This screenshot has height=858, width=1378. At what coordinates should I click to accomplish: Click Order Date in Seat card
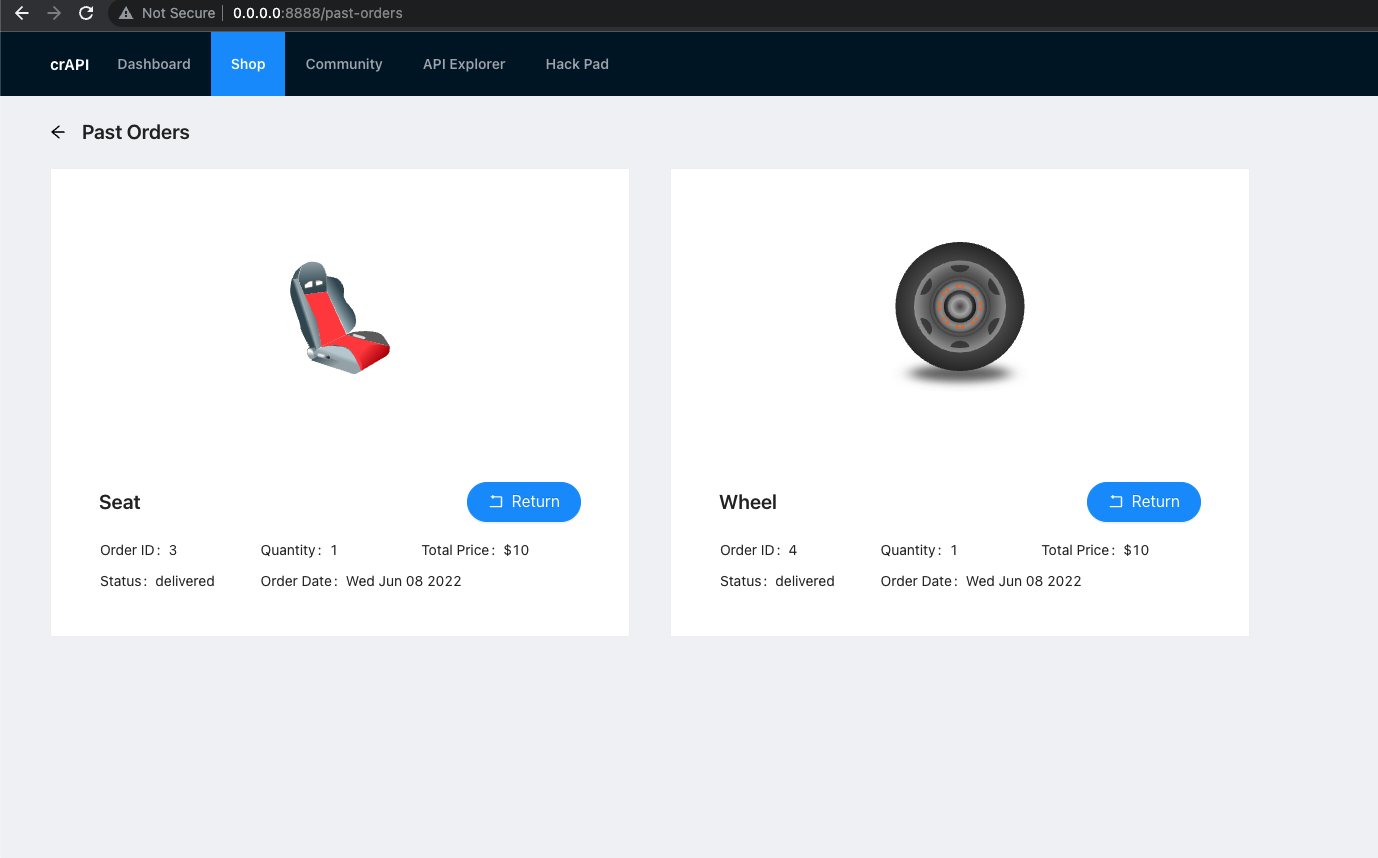[361, 581]
